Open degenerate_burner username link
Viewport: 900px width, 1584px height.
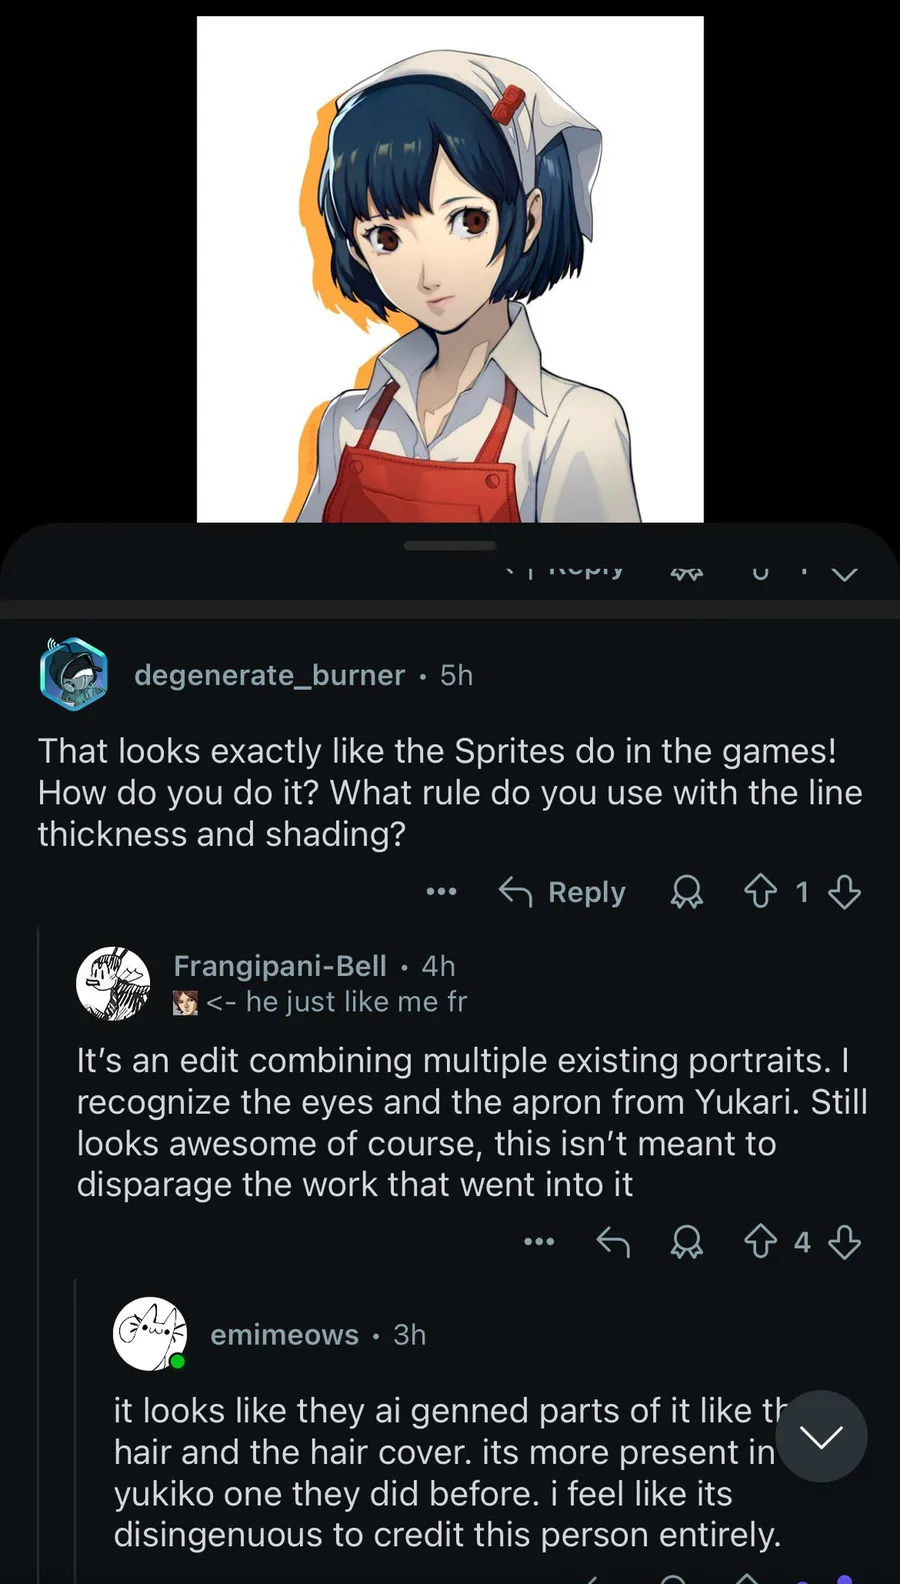[x=269, y=675]
